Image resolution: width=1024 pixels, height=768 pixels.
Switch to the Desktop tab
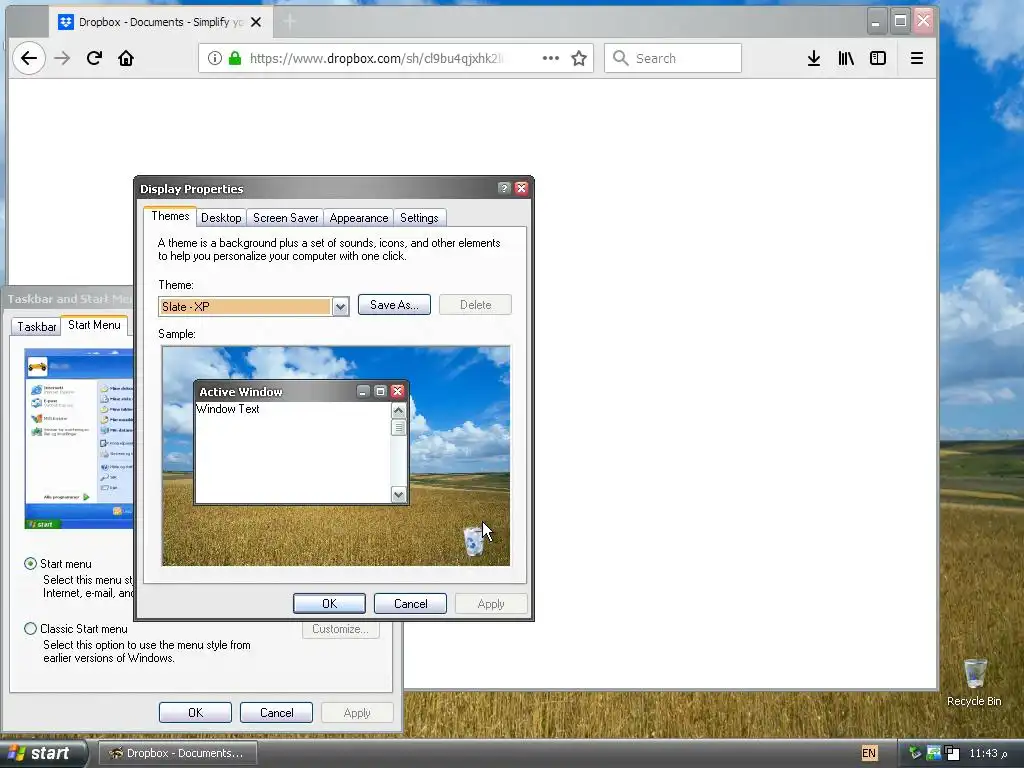(x=221, y=217)
